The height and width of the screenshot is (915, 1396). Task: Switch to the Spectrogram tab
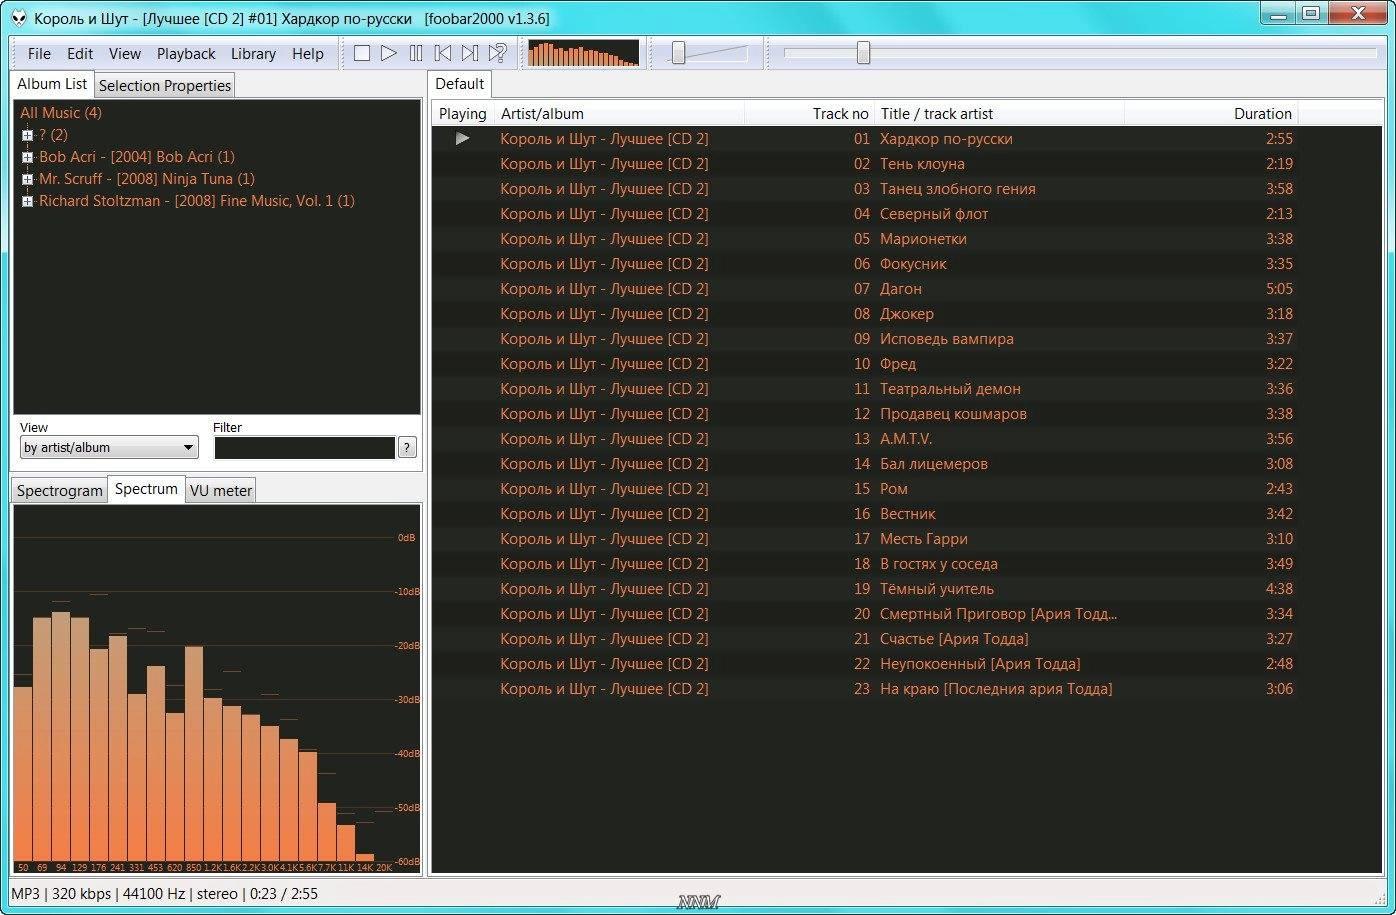59,490
